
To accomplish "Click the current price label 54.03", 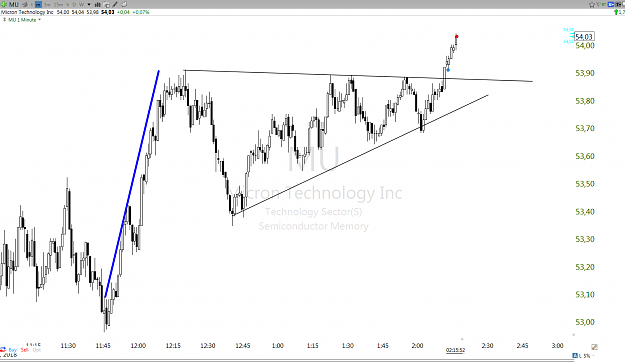I will click(584, 37).
